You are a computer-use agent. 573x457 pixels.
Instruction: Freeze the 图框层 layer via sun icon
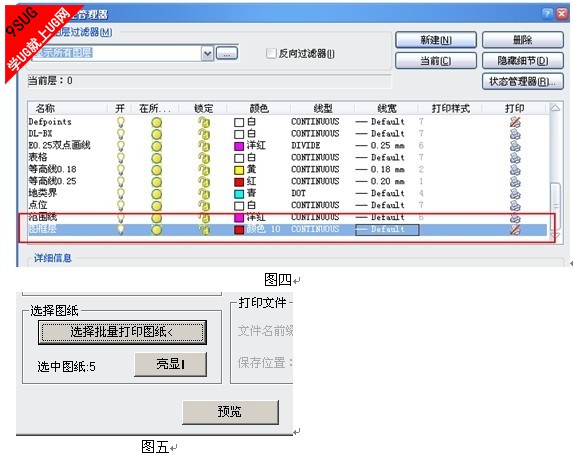click(x=156, y=230)
